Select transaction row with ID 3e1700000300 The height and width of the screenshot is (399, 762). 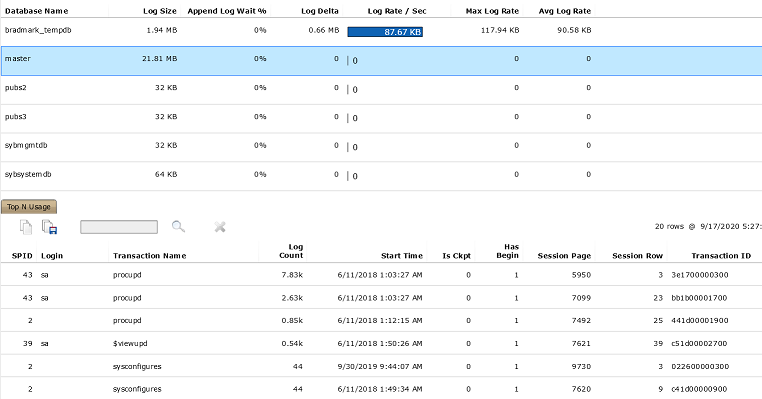pyautogui.click(x=381, y=275)
